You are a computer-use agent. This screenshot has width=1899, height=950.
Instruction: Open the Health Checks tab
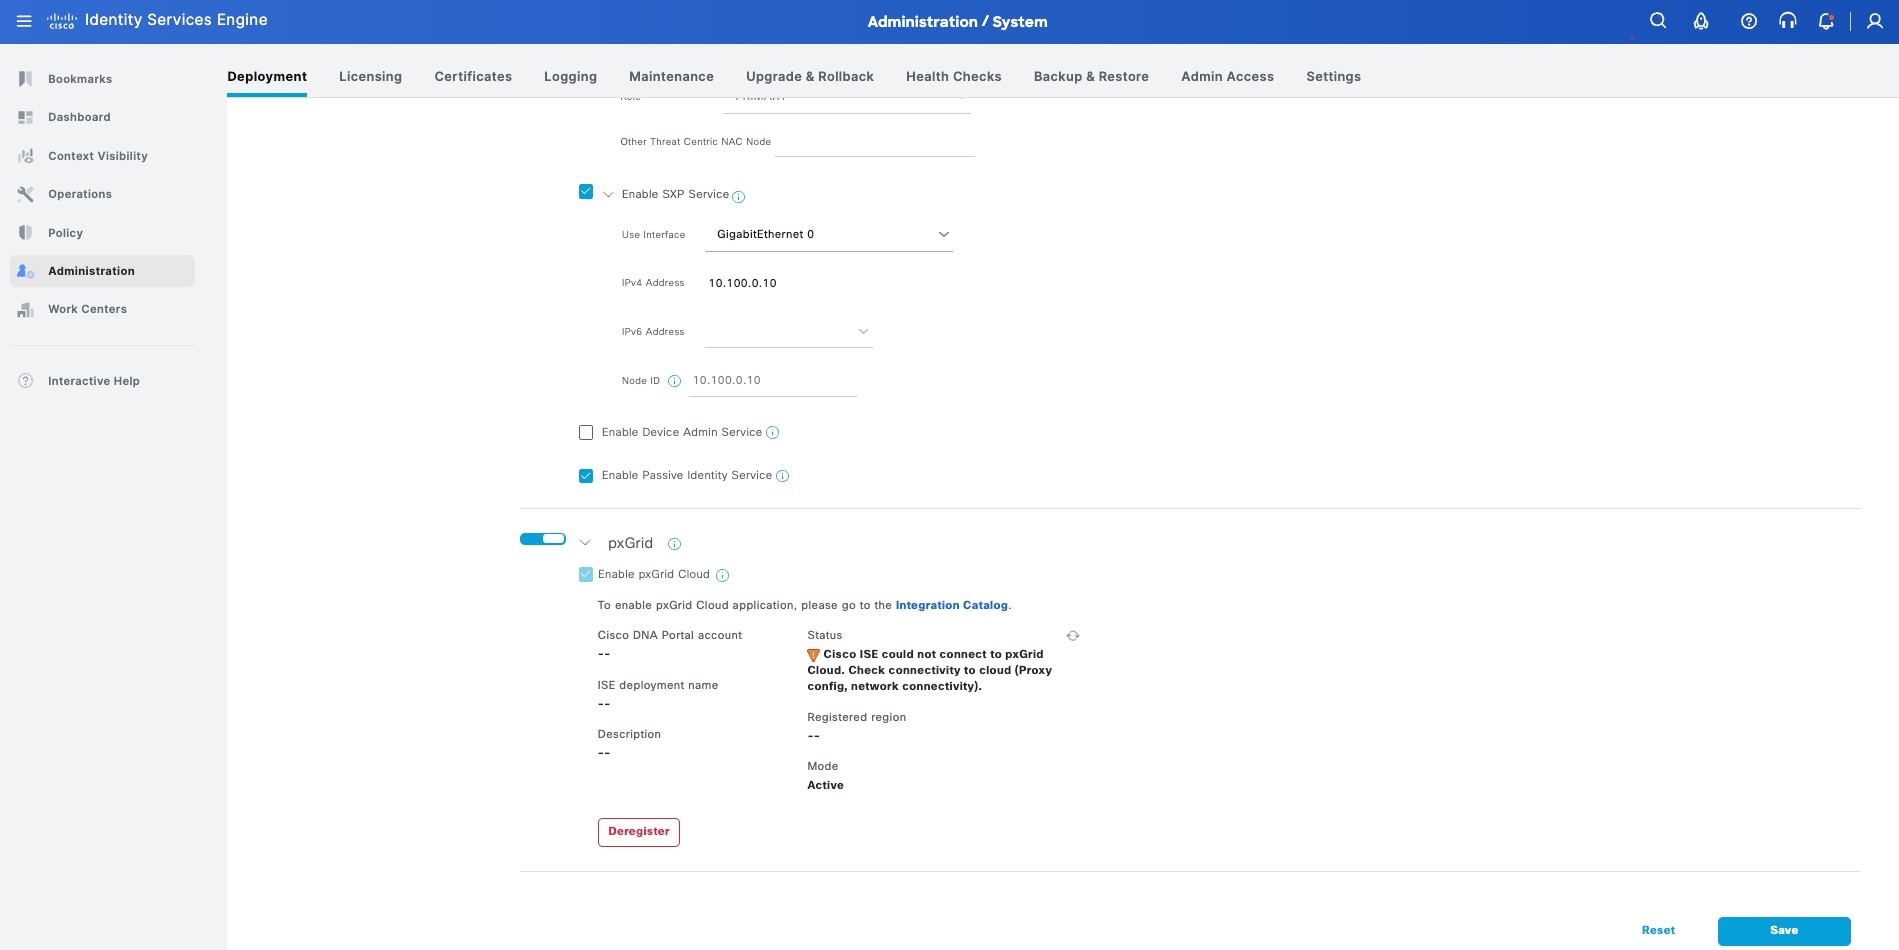(954, 76)
